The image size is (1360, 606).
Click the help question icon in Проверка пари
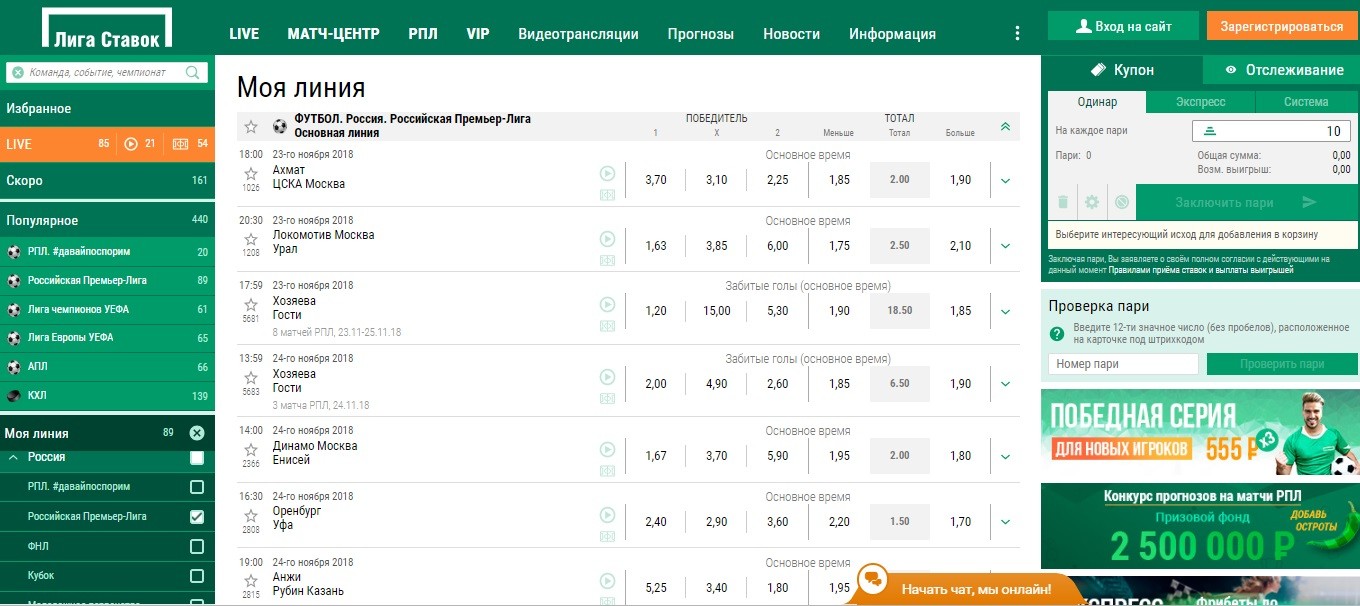pyautogui.click(x=1056, y=334)
